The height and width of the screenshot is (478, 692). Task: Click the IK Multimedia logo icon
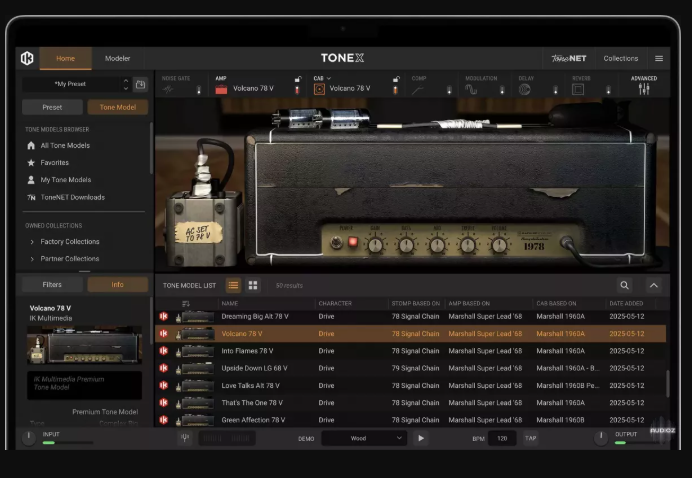27,58
